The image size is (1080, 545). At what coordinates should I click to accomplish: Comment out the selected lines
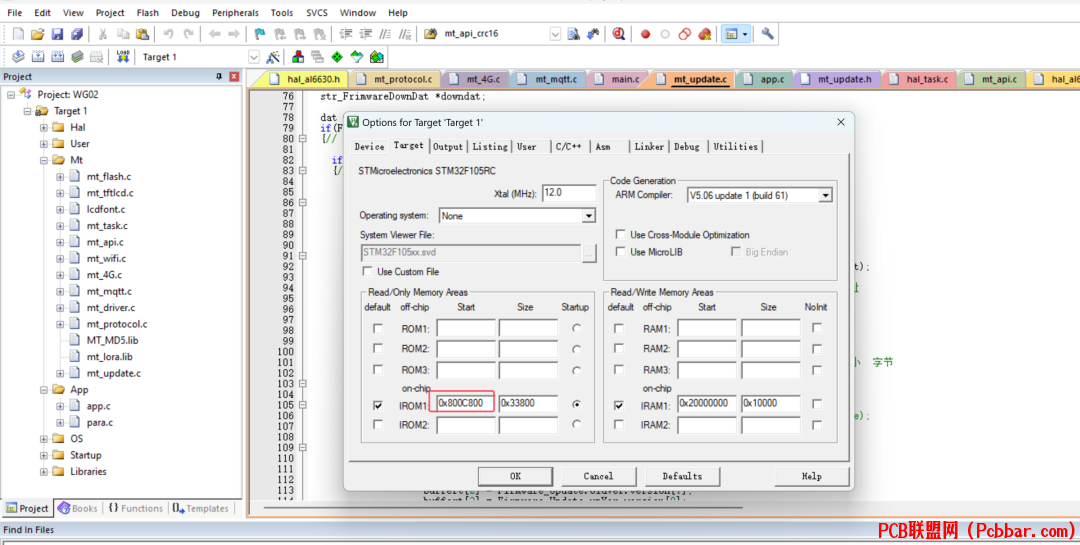(386, 34)
